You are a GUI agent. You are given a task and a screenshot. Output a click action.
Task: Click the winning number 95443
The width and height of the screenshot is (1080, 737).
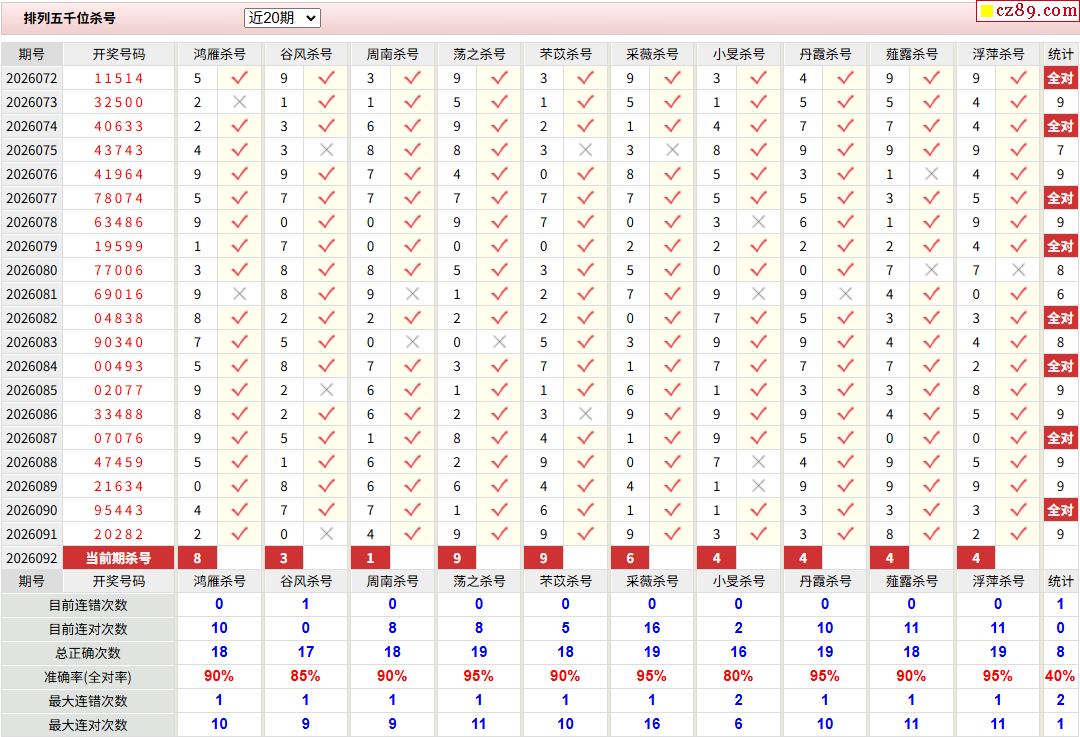click(x=118, y=510)
